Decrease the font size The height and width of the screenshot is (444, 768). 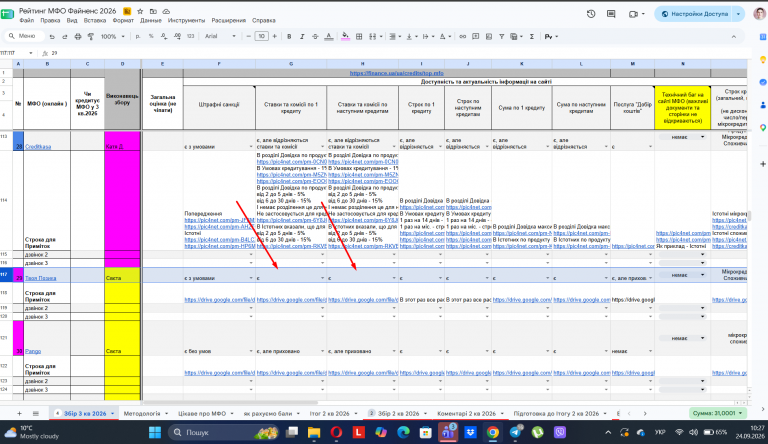click(249, 36)
